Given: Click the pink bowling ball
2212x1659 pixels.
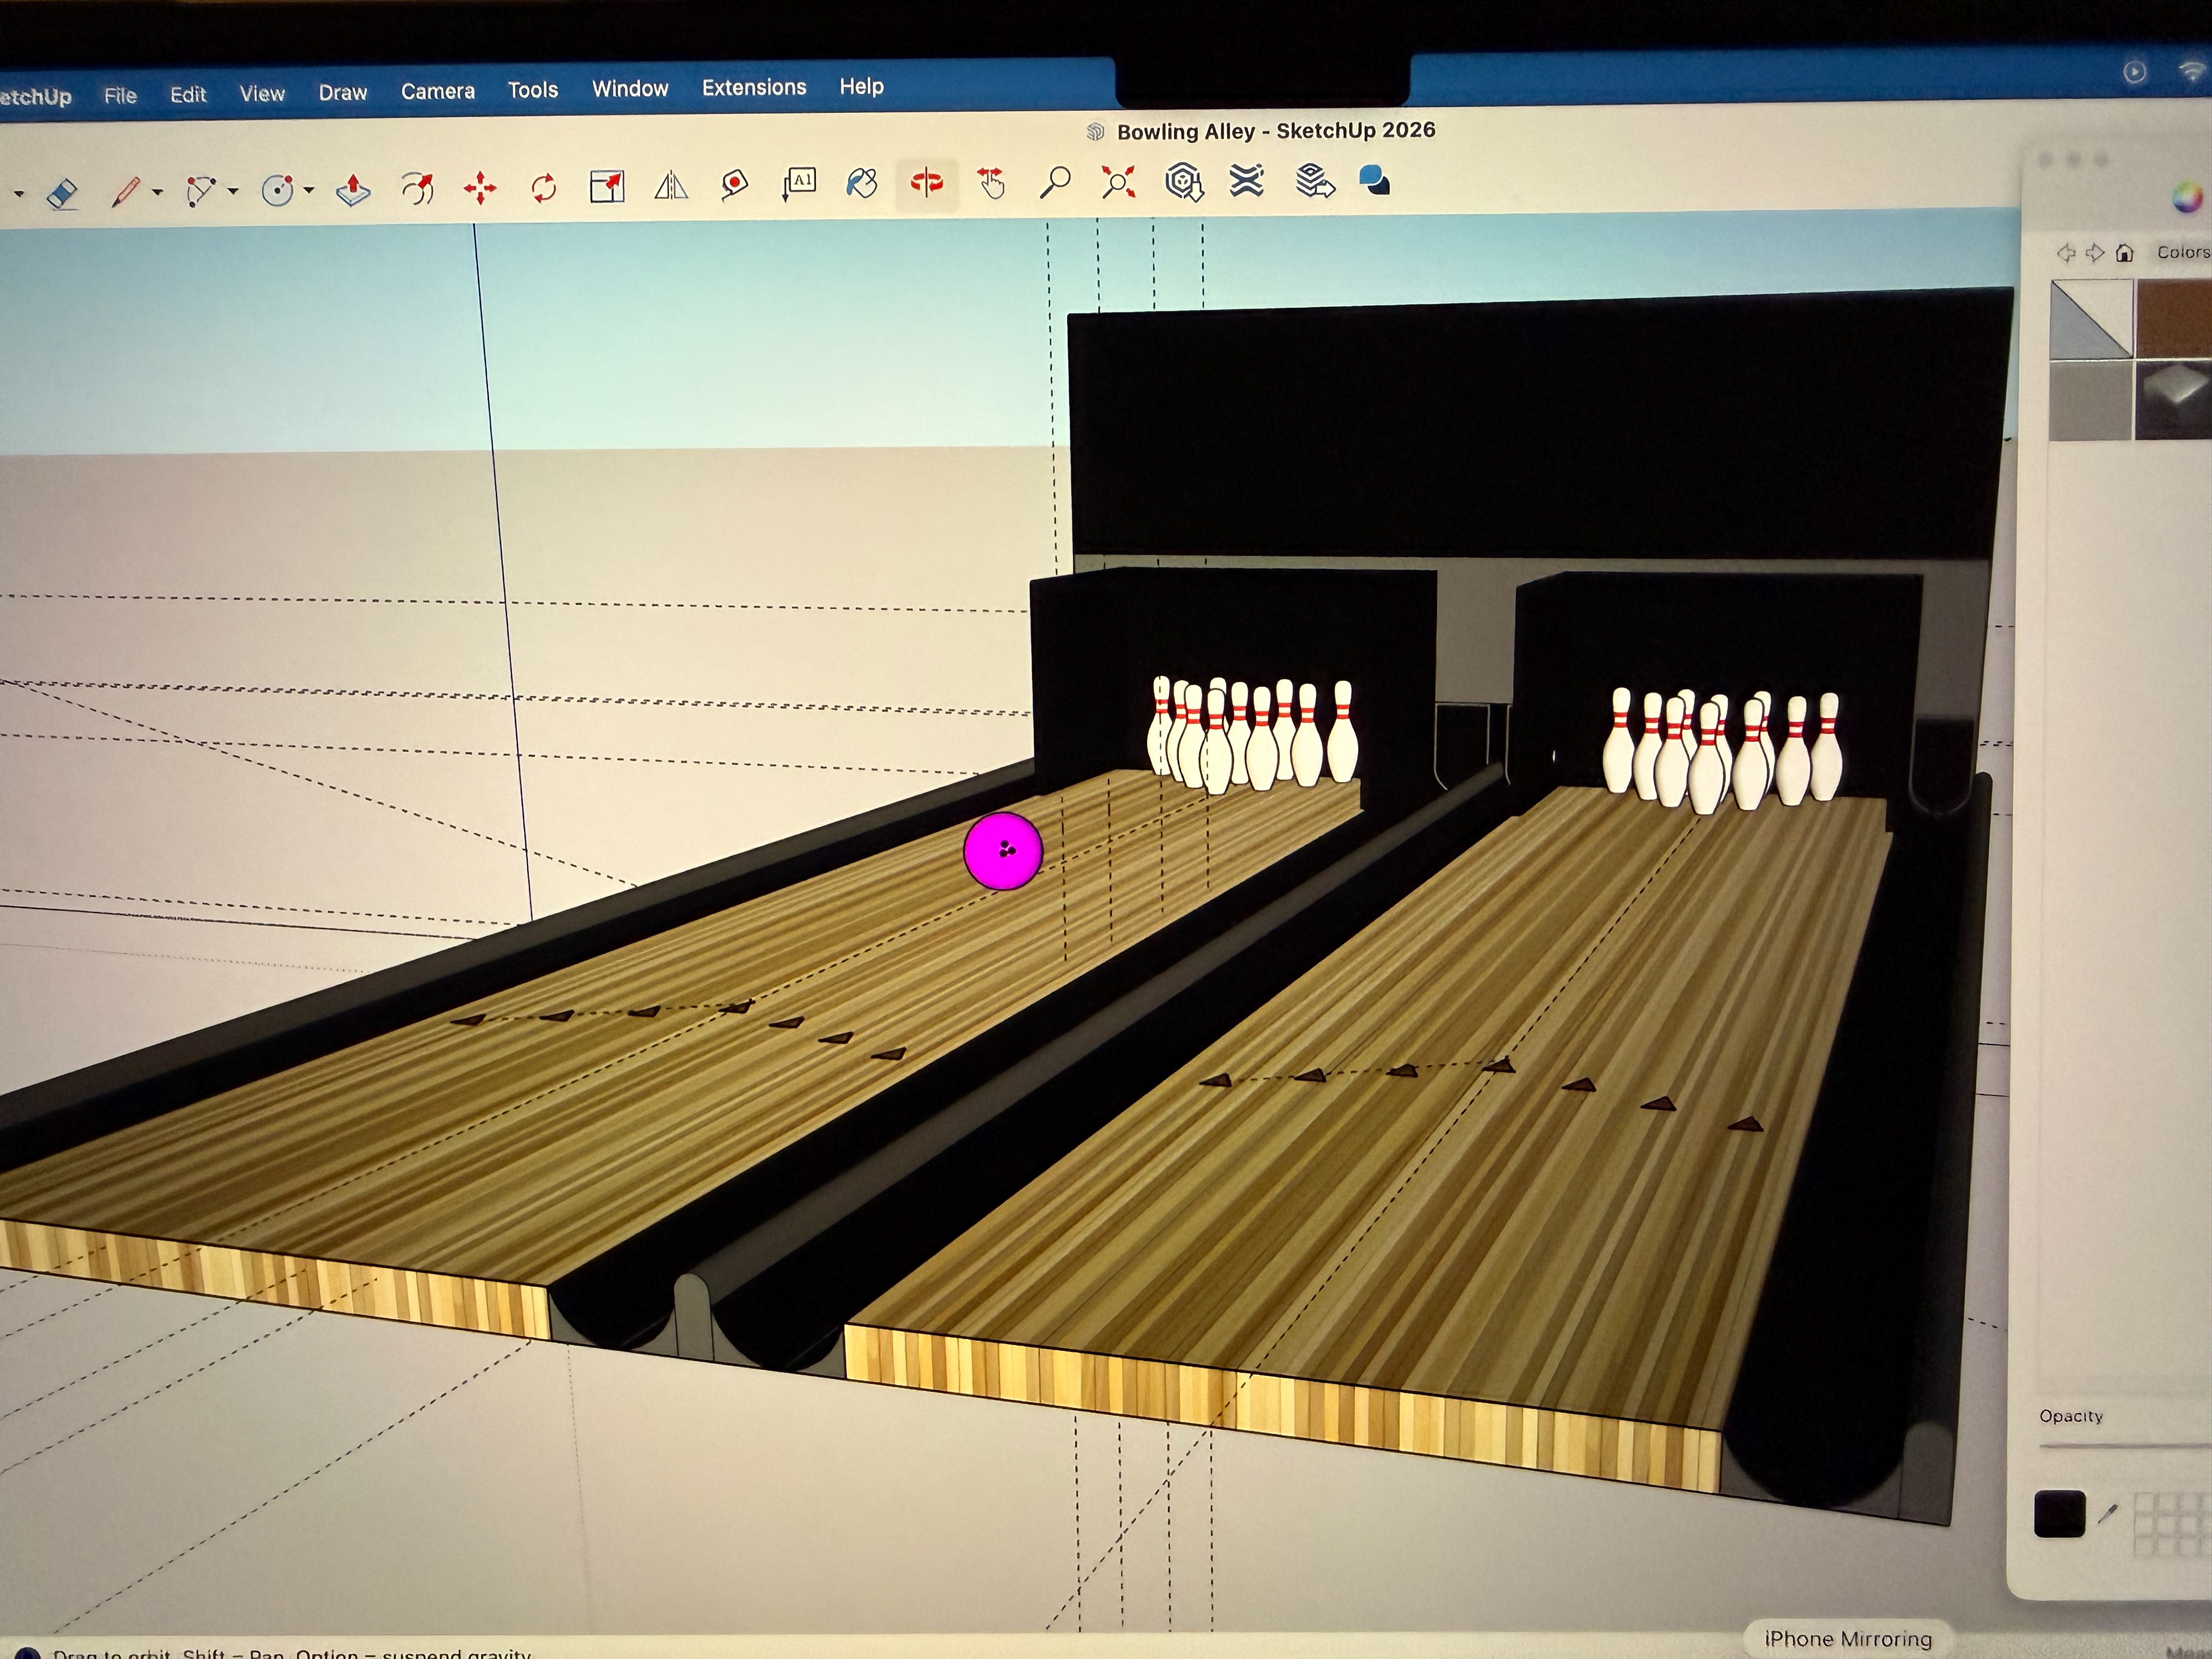Looking at the screenshot, I should tap(1002, 851).
